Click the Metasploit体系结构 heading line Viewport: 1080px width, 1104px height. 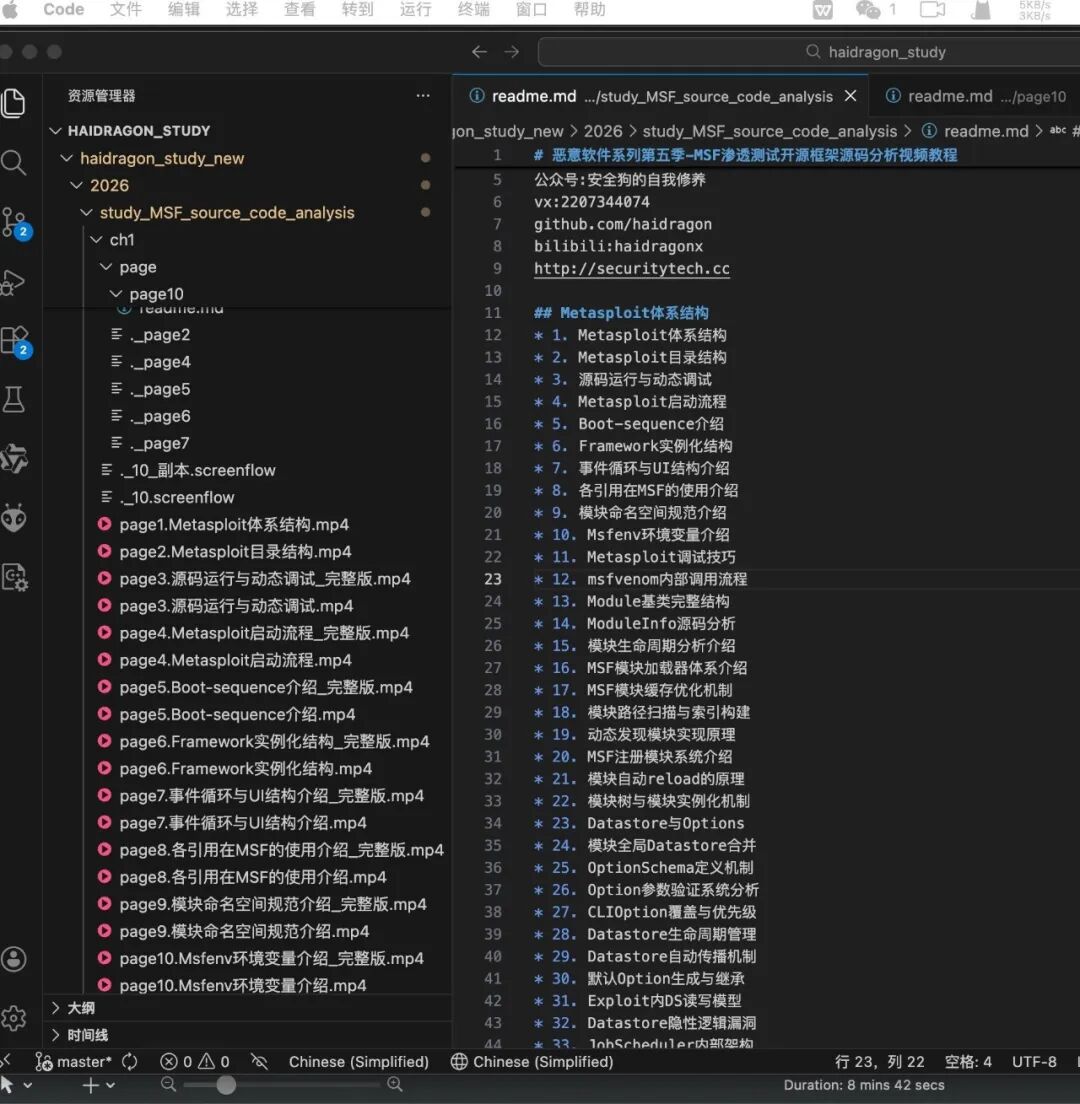[621, 313]
